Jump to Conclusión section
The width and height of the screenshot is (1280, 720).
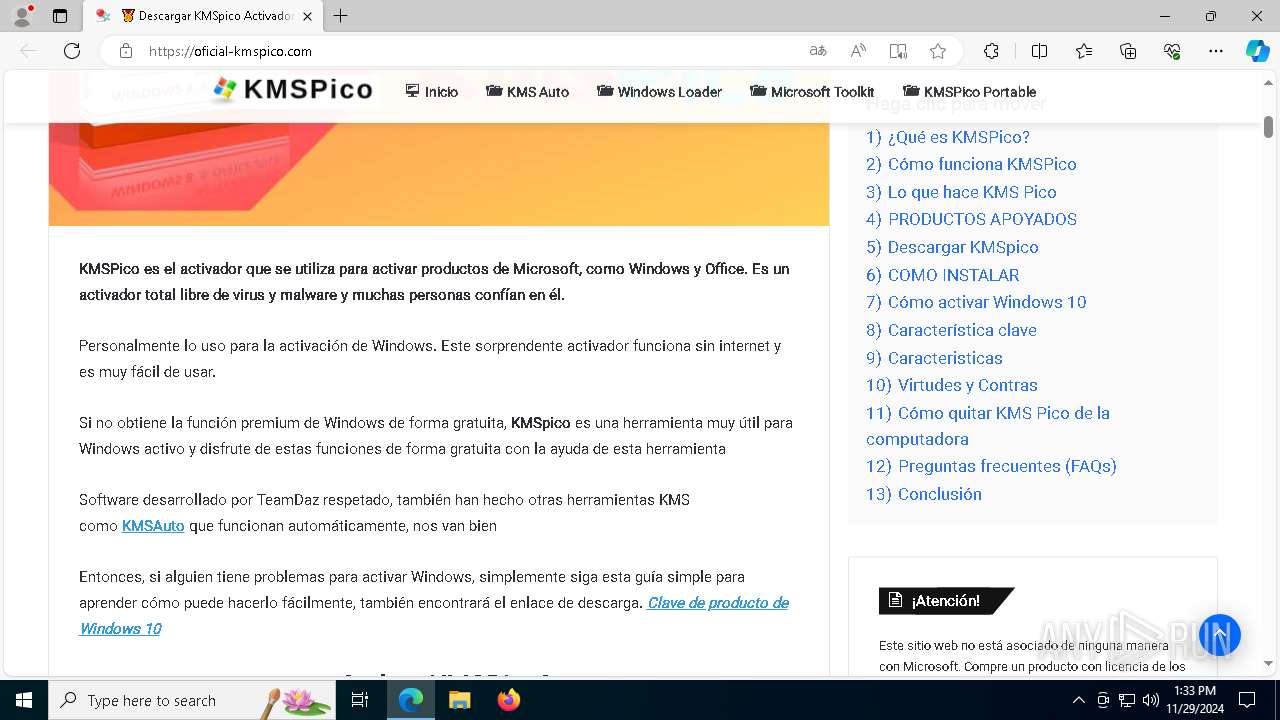(924, 494)
